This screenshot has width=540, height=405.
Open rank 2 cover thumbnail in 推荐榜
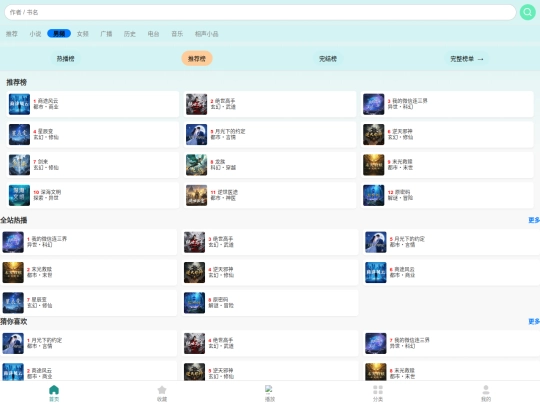[x=196, y=104]
